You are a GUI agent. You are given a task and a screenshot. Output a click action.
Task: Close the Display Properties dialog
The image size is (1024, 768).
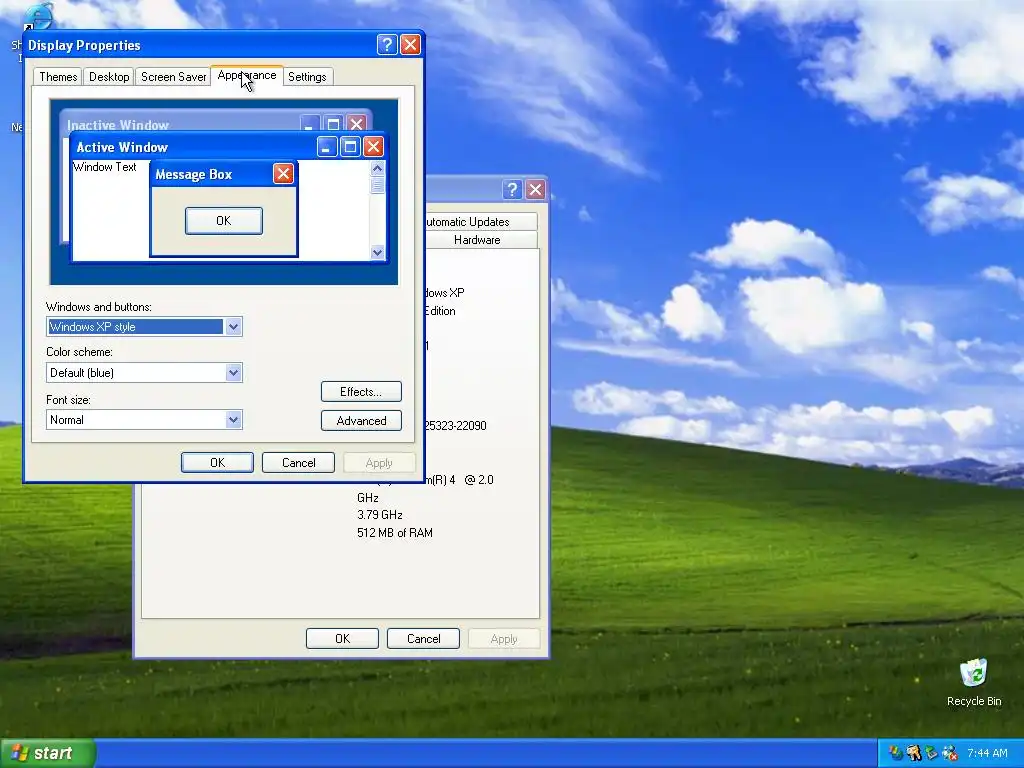(410, 44)
